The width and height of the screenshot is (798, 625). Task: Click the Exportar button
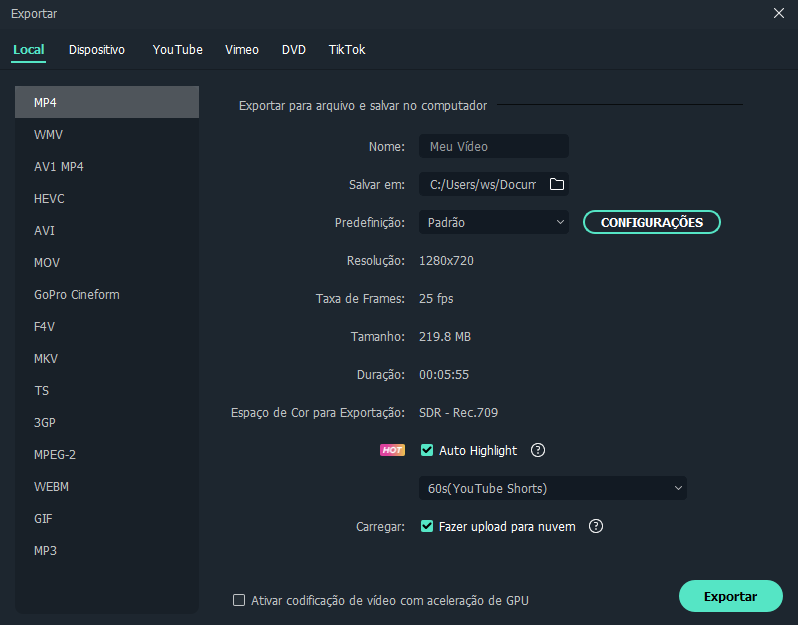(730, 596)
